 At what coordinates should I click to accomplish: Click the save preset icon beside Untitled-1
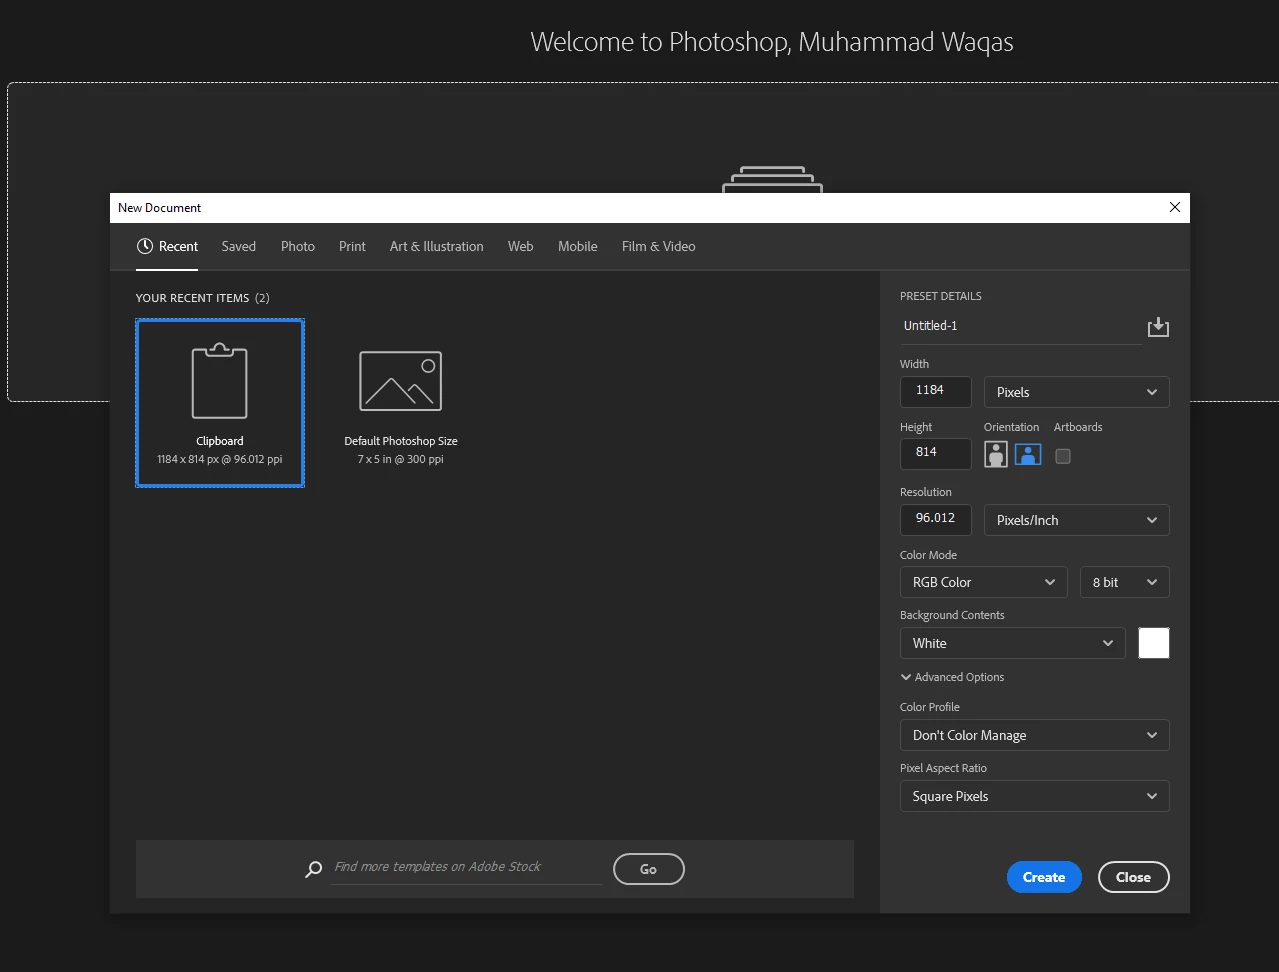pyautogui.click(x=1158, y=327)
